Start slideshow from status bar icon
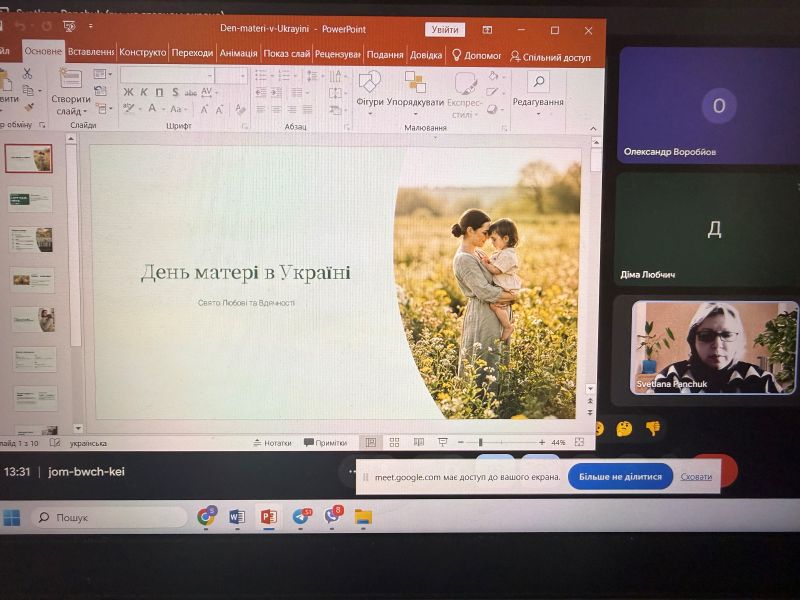 [442, 442]
